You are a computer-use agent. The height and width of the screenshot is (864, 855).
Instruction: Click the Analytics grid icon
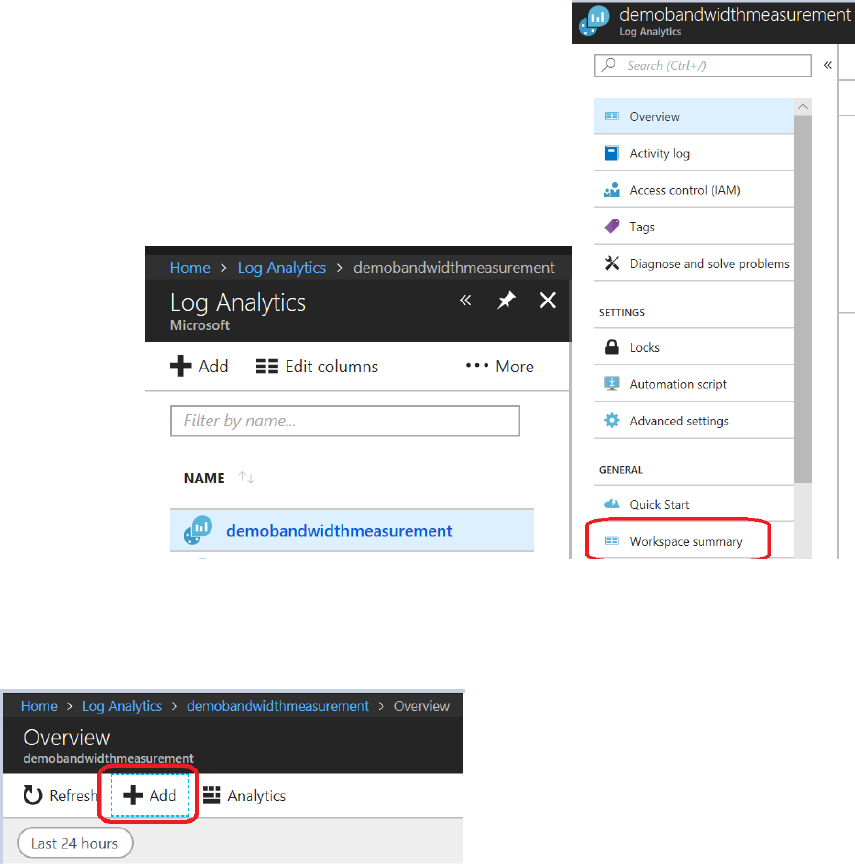coord(212,795)
